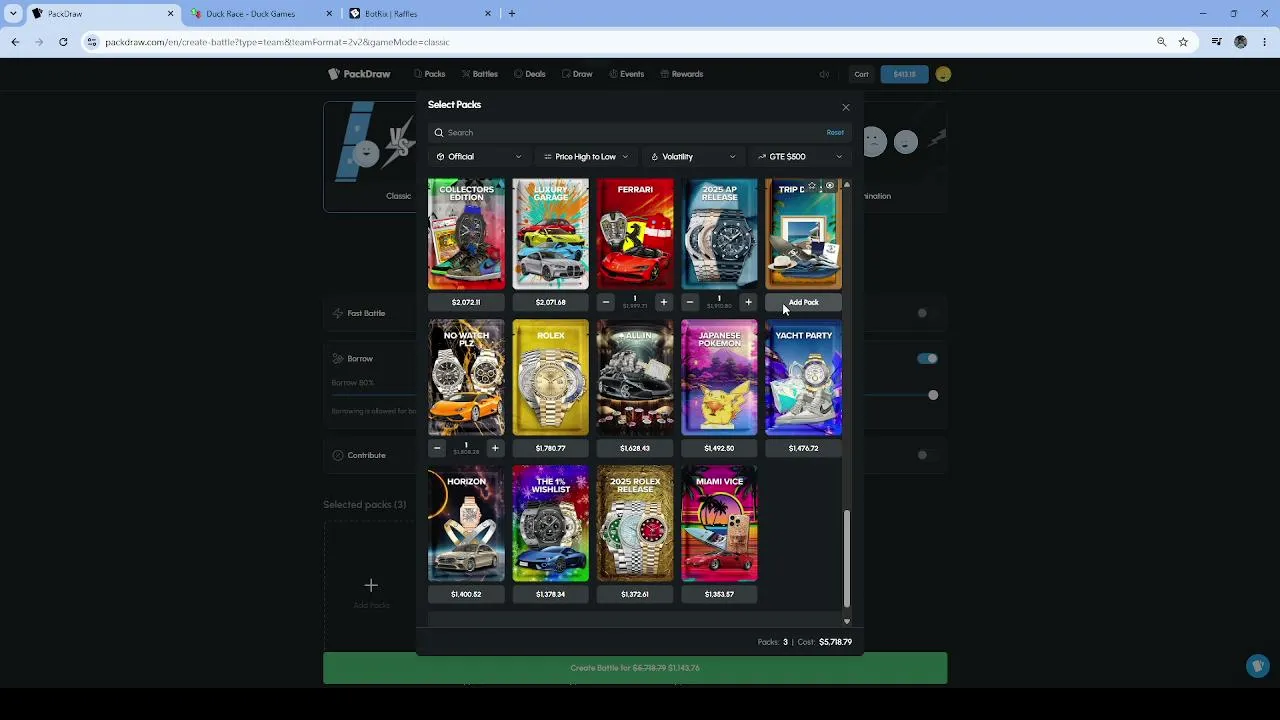Mute site sound with speaker icon
The width and height of the screenshot is (1280, 720).
tap(824, 74)
